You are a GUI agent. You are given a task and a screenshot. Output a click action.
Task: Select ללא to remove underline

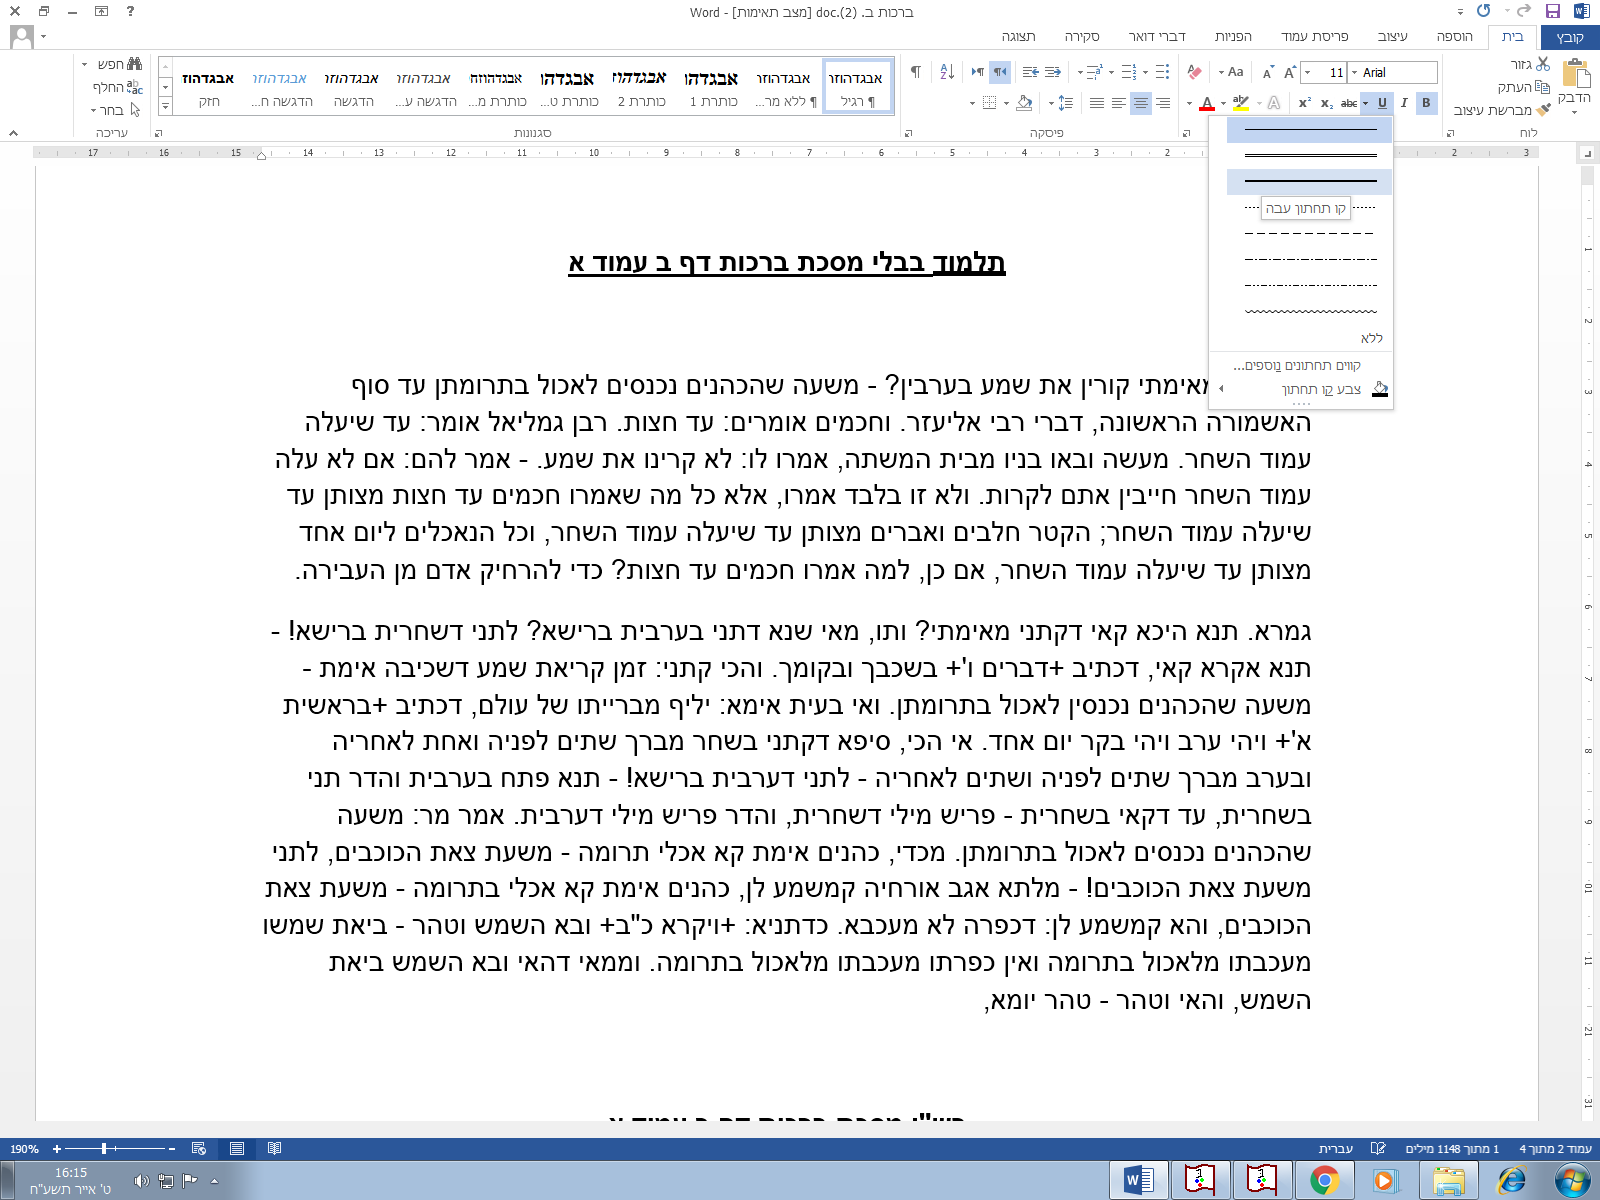[1372, 338]
